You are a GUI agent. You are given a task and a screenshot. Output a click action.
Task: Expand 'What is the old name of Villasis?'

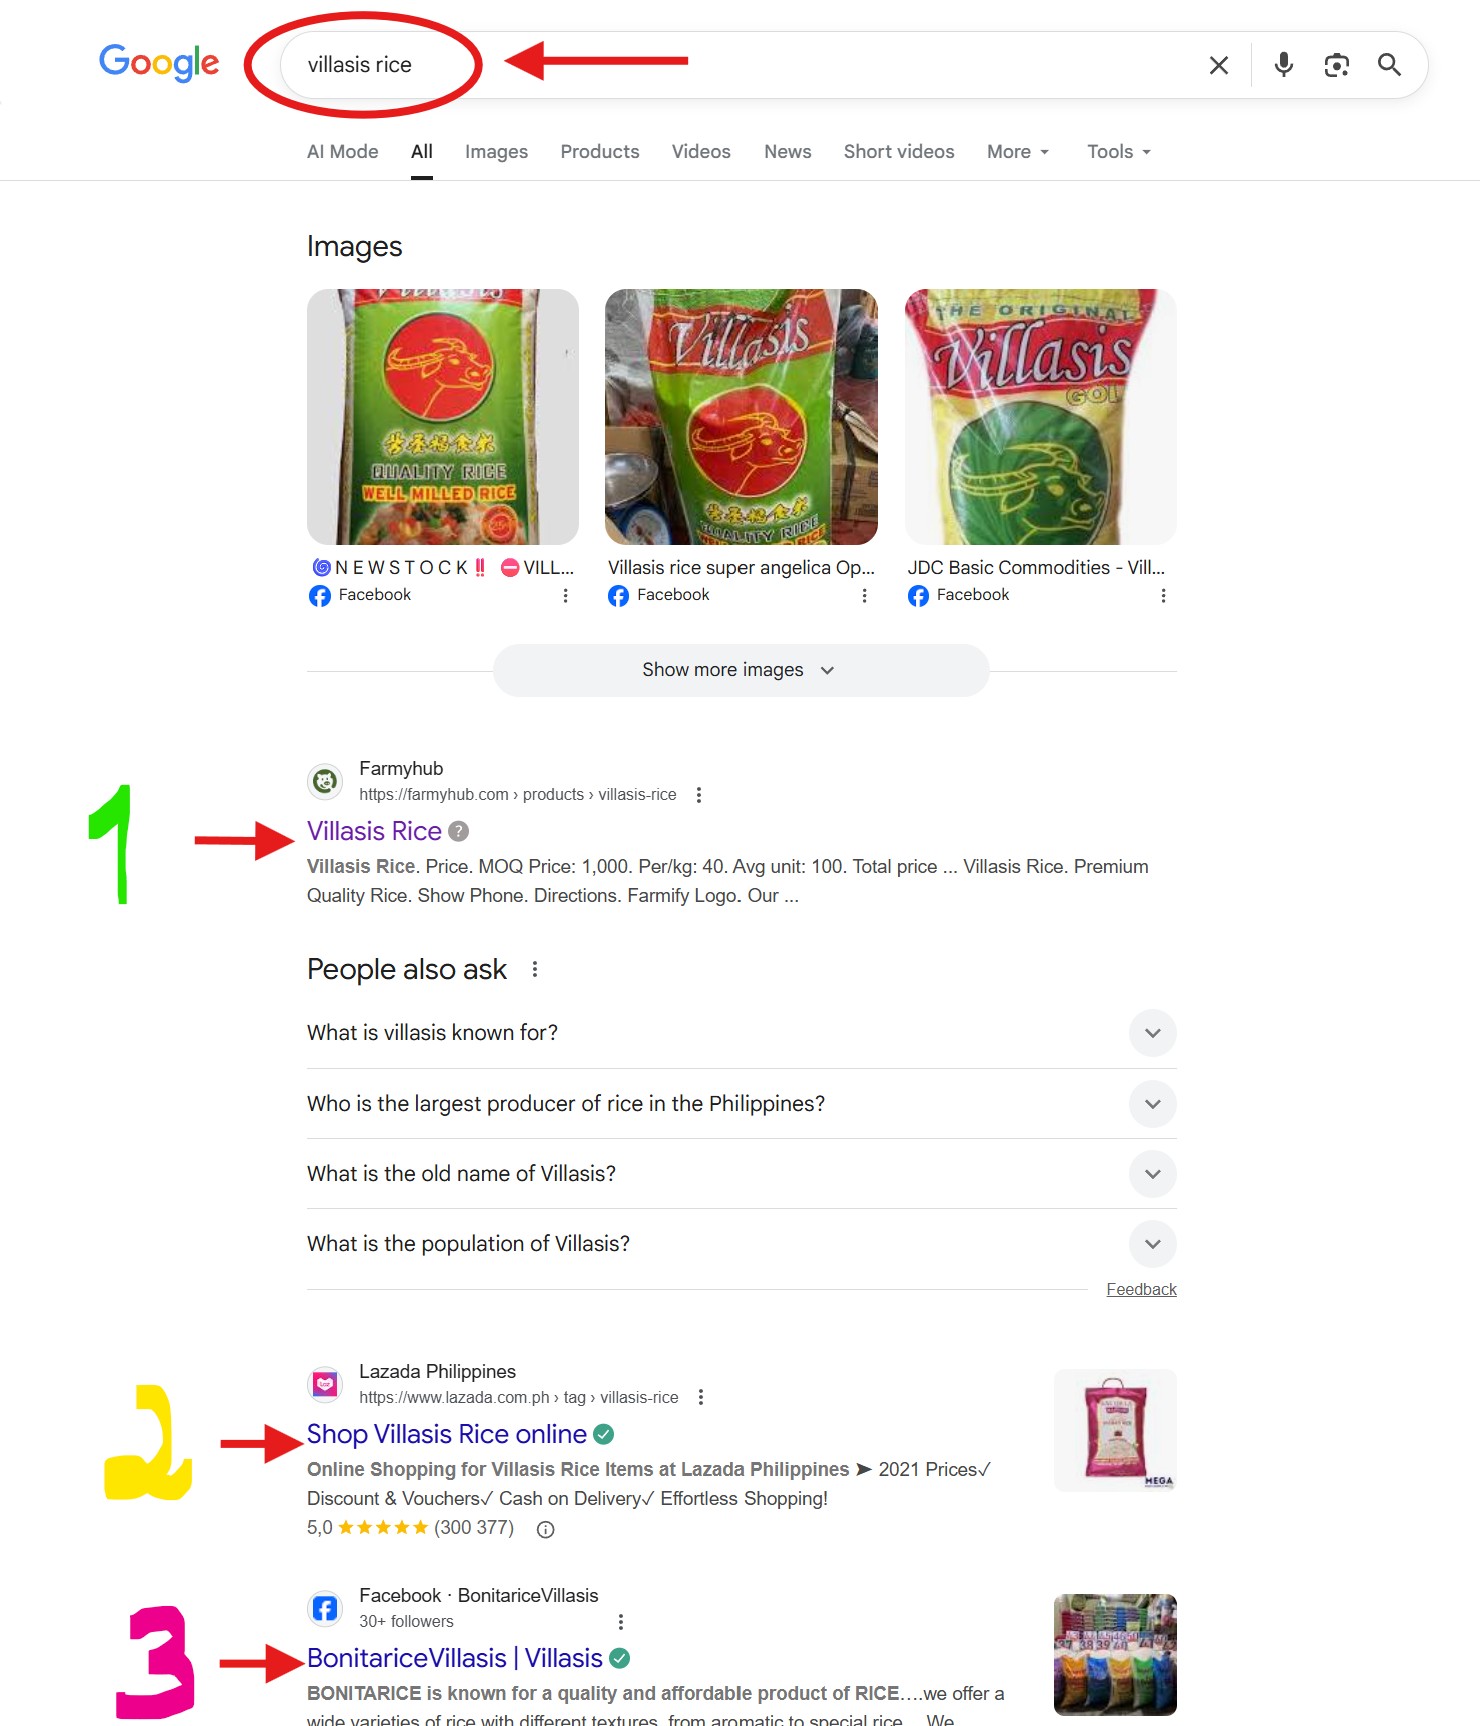[x=741, y=1174]
